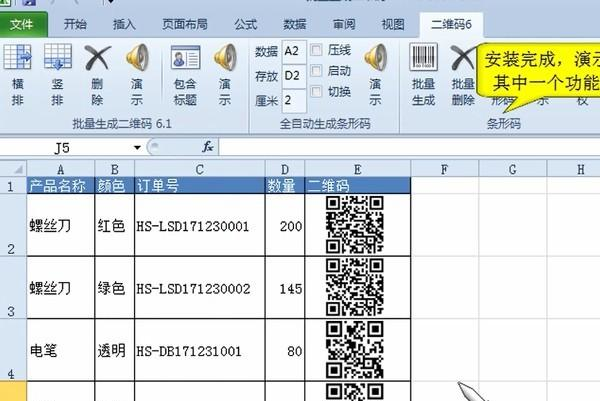Click the 订单号 header cell
Screen dimensions: 600x401
click(199, 186)
